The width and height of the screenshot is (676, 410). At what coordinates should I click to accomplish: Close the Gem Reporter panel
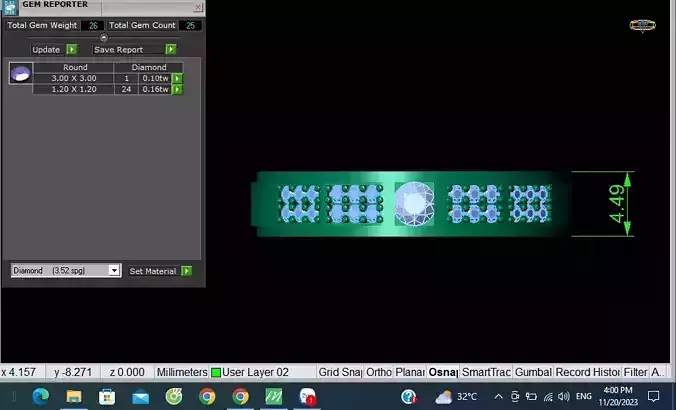(198, 7)
